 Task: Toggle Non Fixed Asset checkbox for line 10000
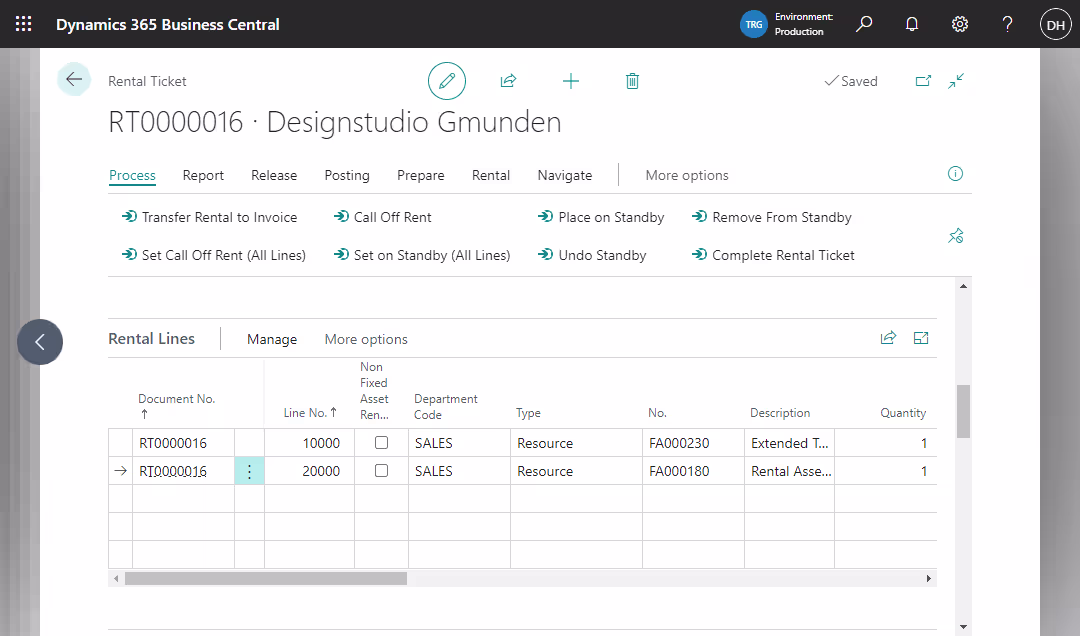pos(382,443)
